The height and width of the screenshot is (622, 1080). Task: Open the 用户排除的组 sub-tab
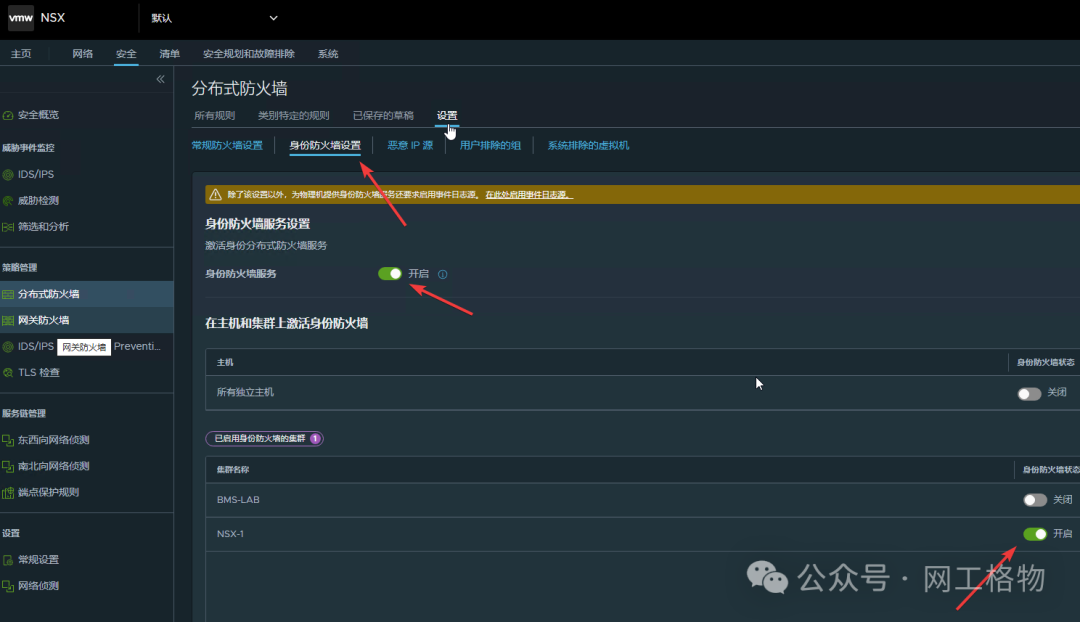[490, 145]
